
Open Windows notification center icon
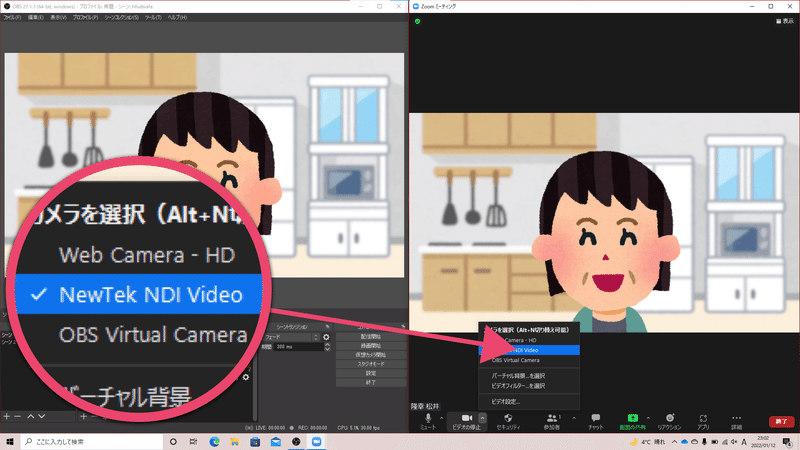click(x=787, y=442)
